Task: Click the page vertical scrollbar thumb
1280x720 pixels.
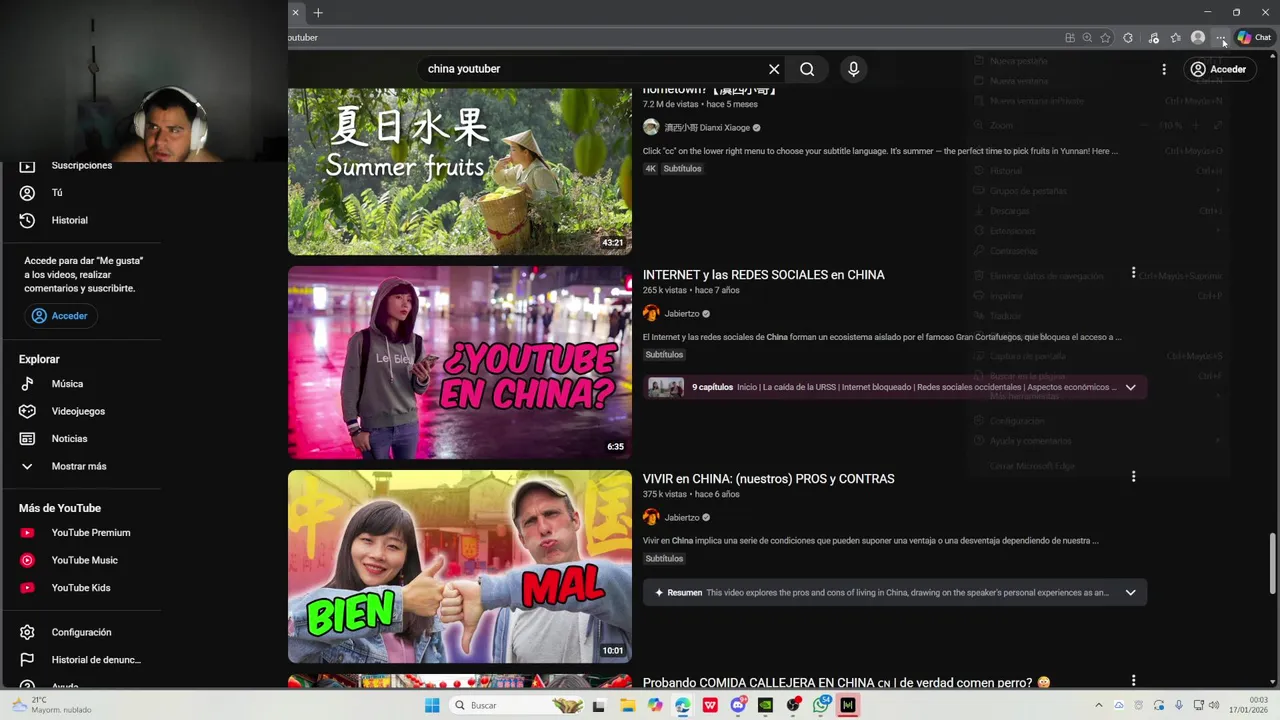Action: pyautogui.click(x=1273, y=563)
